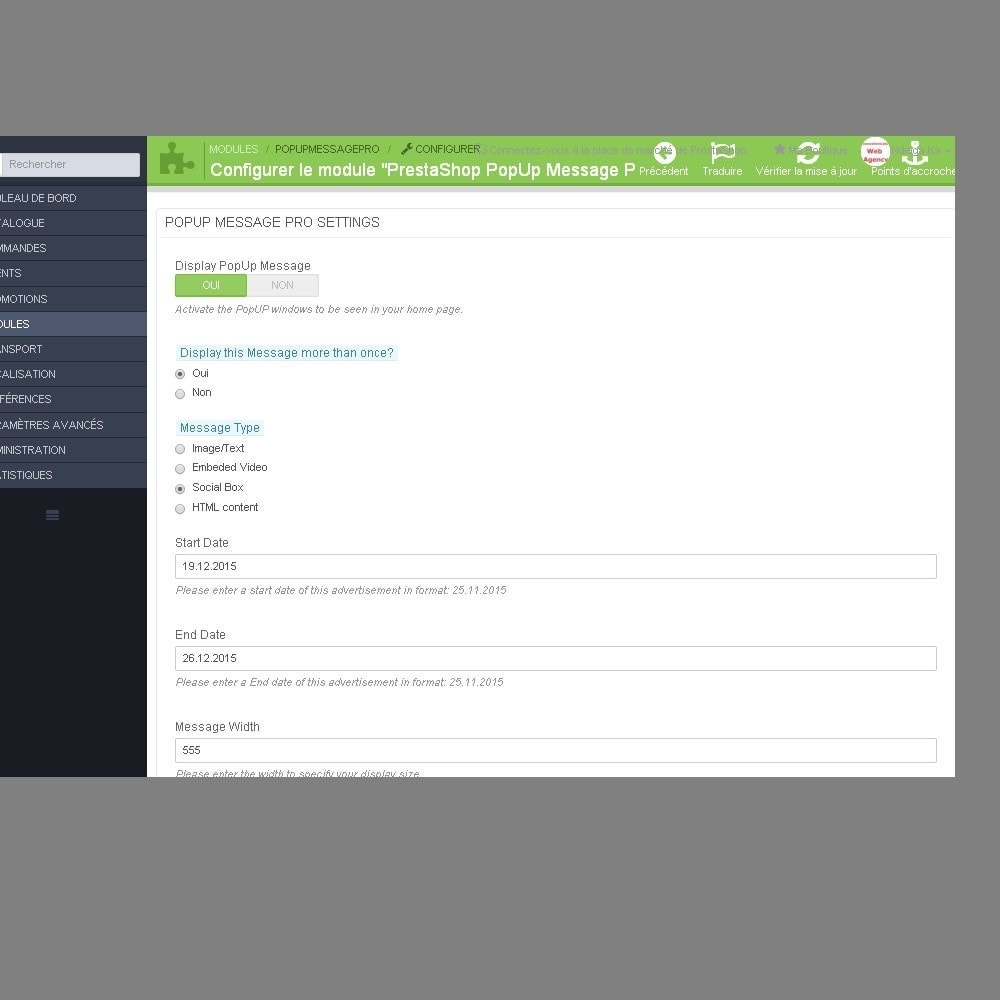Switch Display PopUp Message to OUI
The image size is (1000, 1000).
click(x=211, y=285)
